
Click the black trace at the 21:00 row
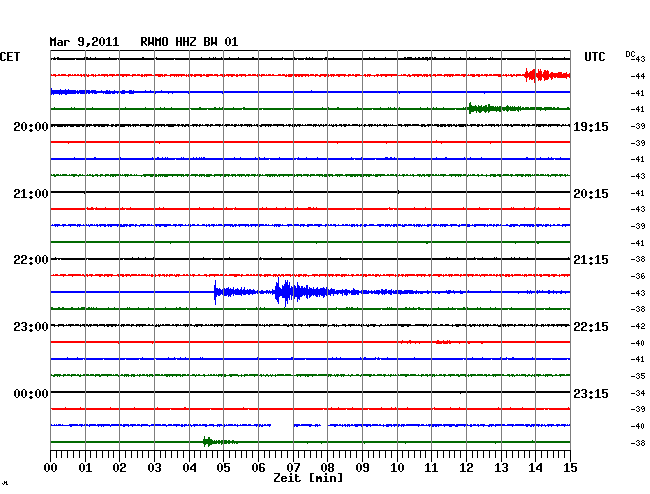(x=310, y=192)
